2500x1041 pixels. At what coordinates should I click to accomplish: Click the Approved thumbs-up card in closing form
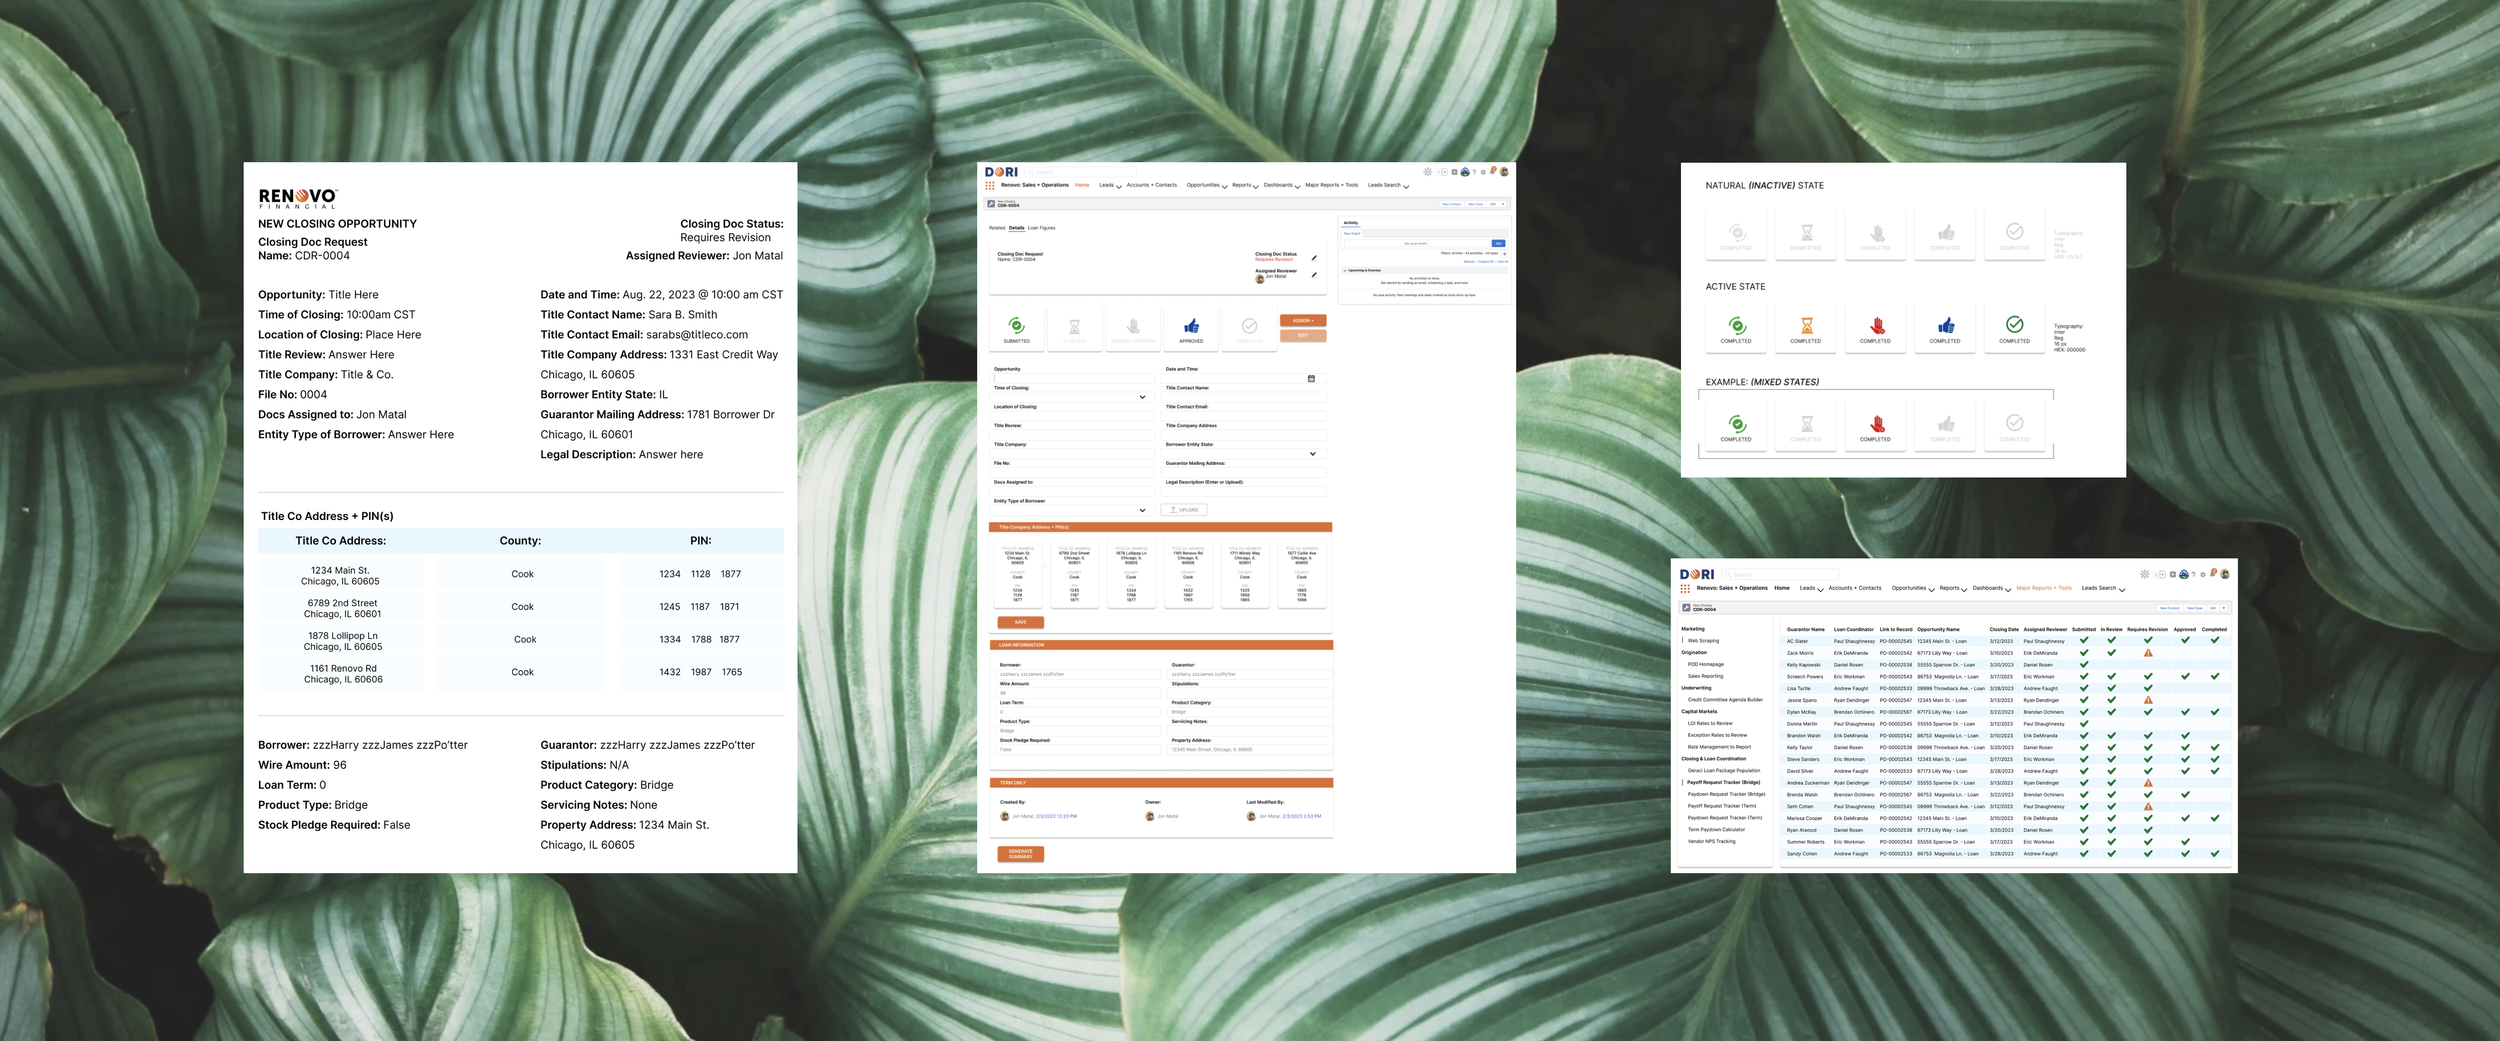click(1191, 328)
